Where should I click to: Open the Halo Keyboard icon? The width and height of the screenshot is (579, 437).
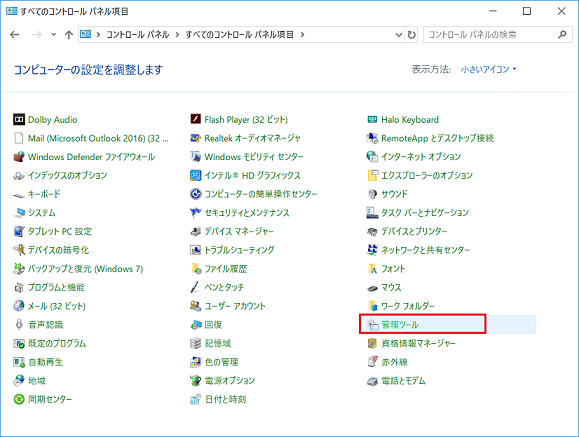372,119
